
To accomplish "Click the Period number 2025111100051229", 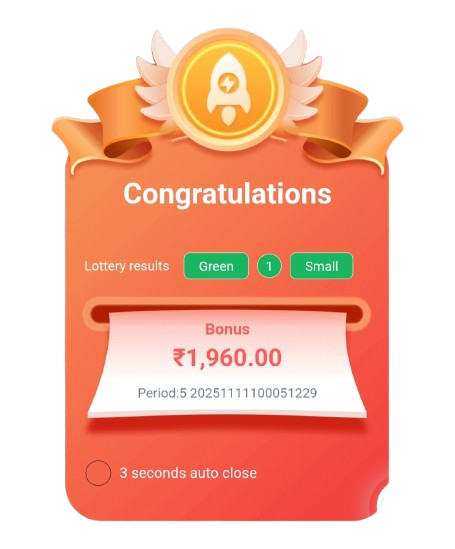I will click(x=254, y=393).
